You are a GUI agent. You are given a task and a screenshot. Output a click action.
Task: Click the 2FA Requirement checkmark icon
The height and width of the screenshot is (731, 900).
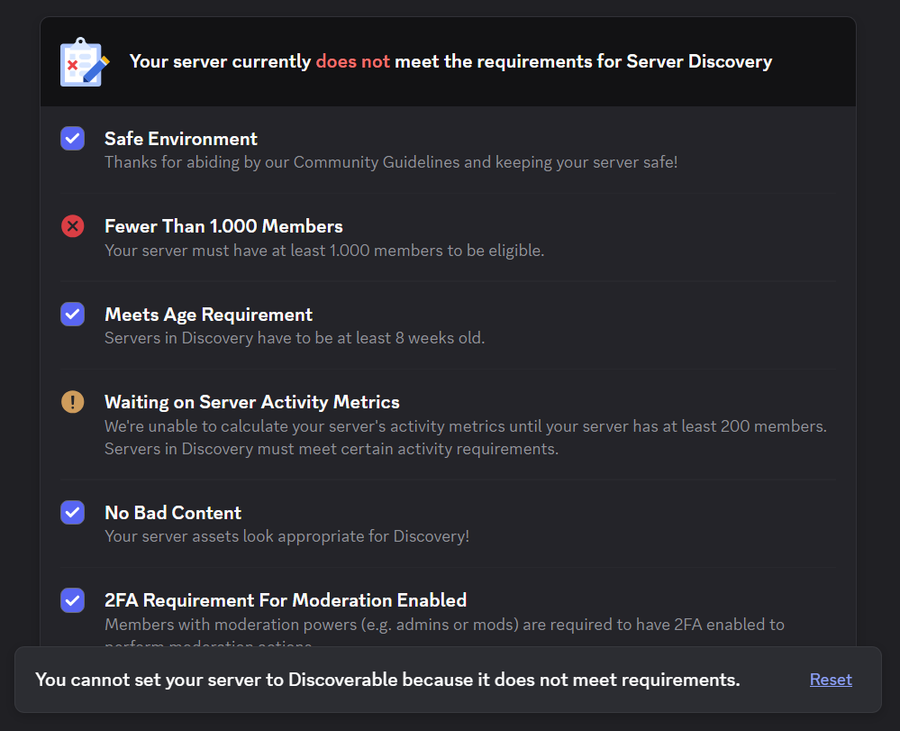point(73,600)
